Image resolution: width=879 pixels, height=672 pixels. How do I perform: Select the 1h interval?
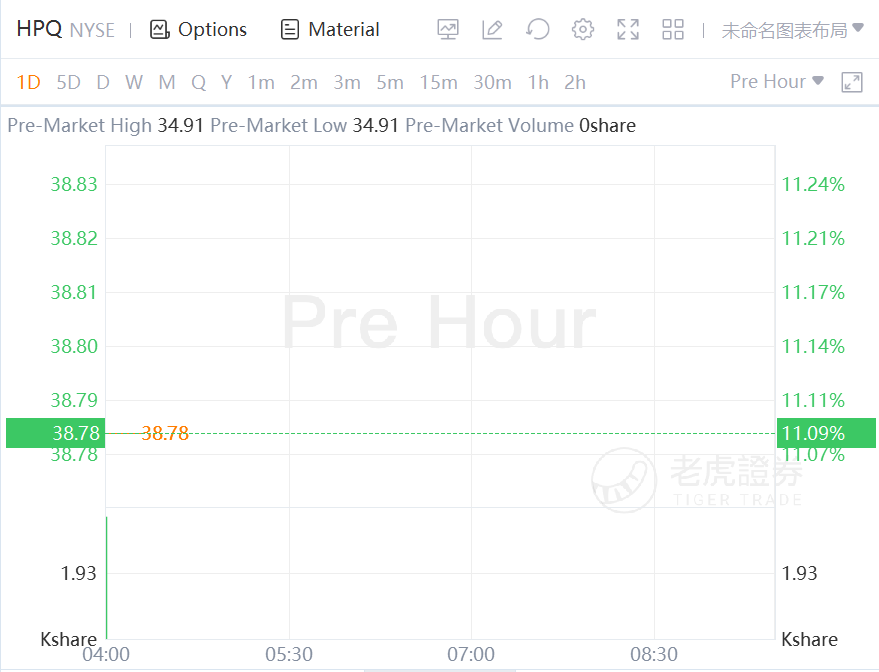point(538,82)
